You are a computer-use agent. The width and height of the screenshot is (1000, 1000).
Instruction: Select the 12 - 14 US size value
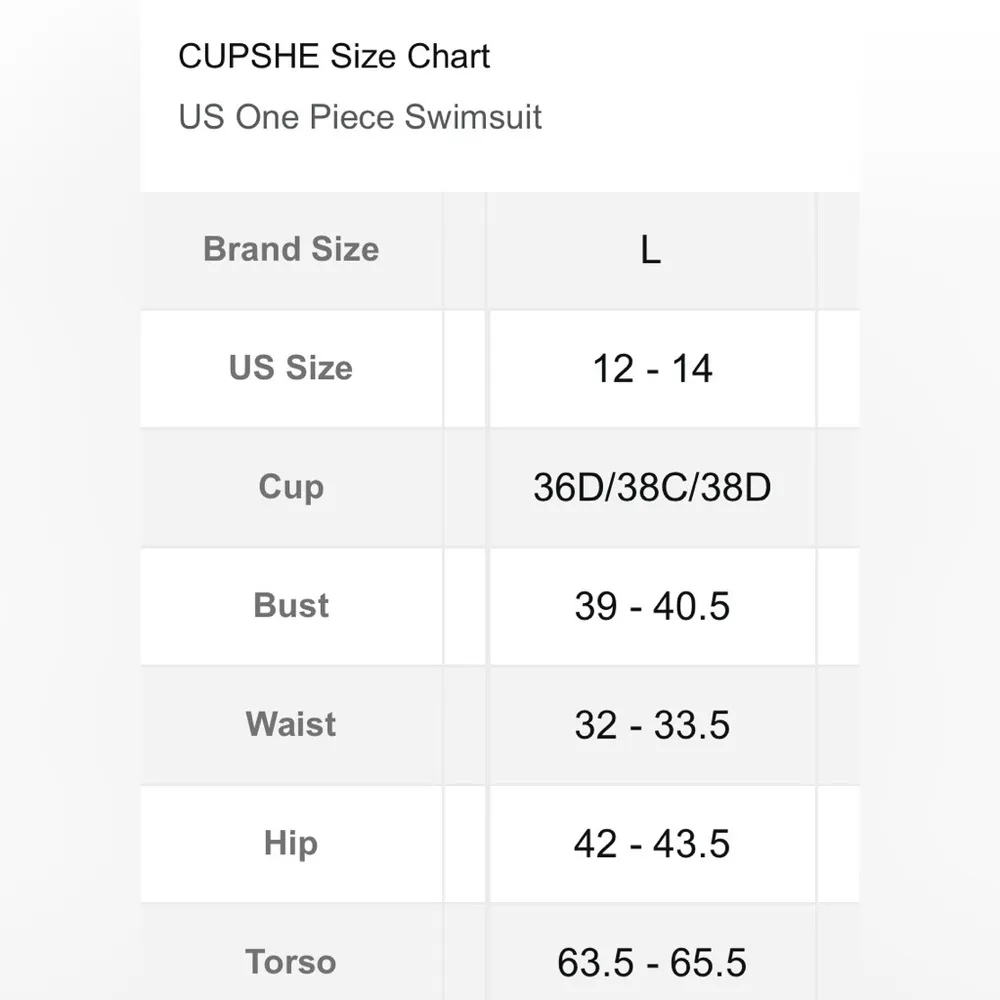[x=652, y=369]
